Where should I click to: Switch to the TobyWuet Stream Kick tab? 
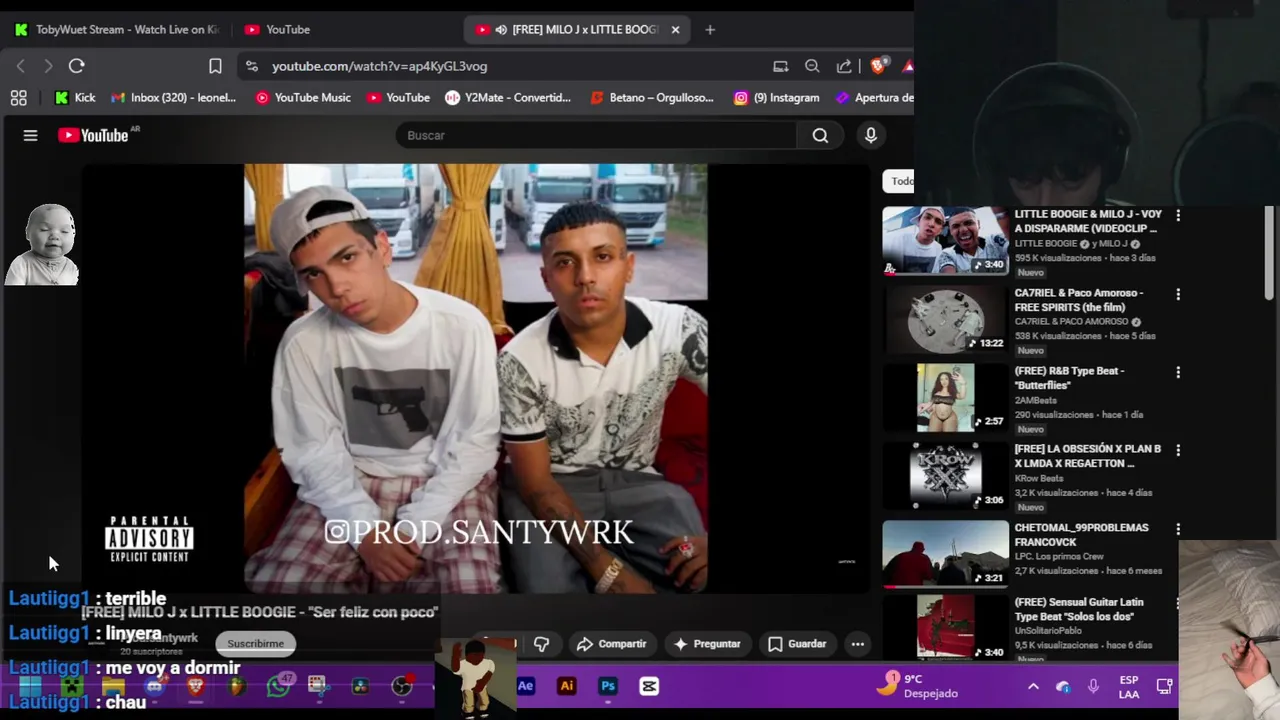[x=116, y=30]
